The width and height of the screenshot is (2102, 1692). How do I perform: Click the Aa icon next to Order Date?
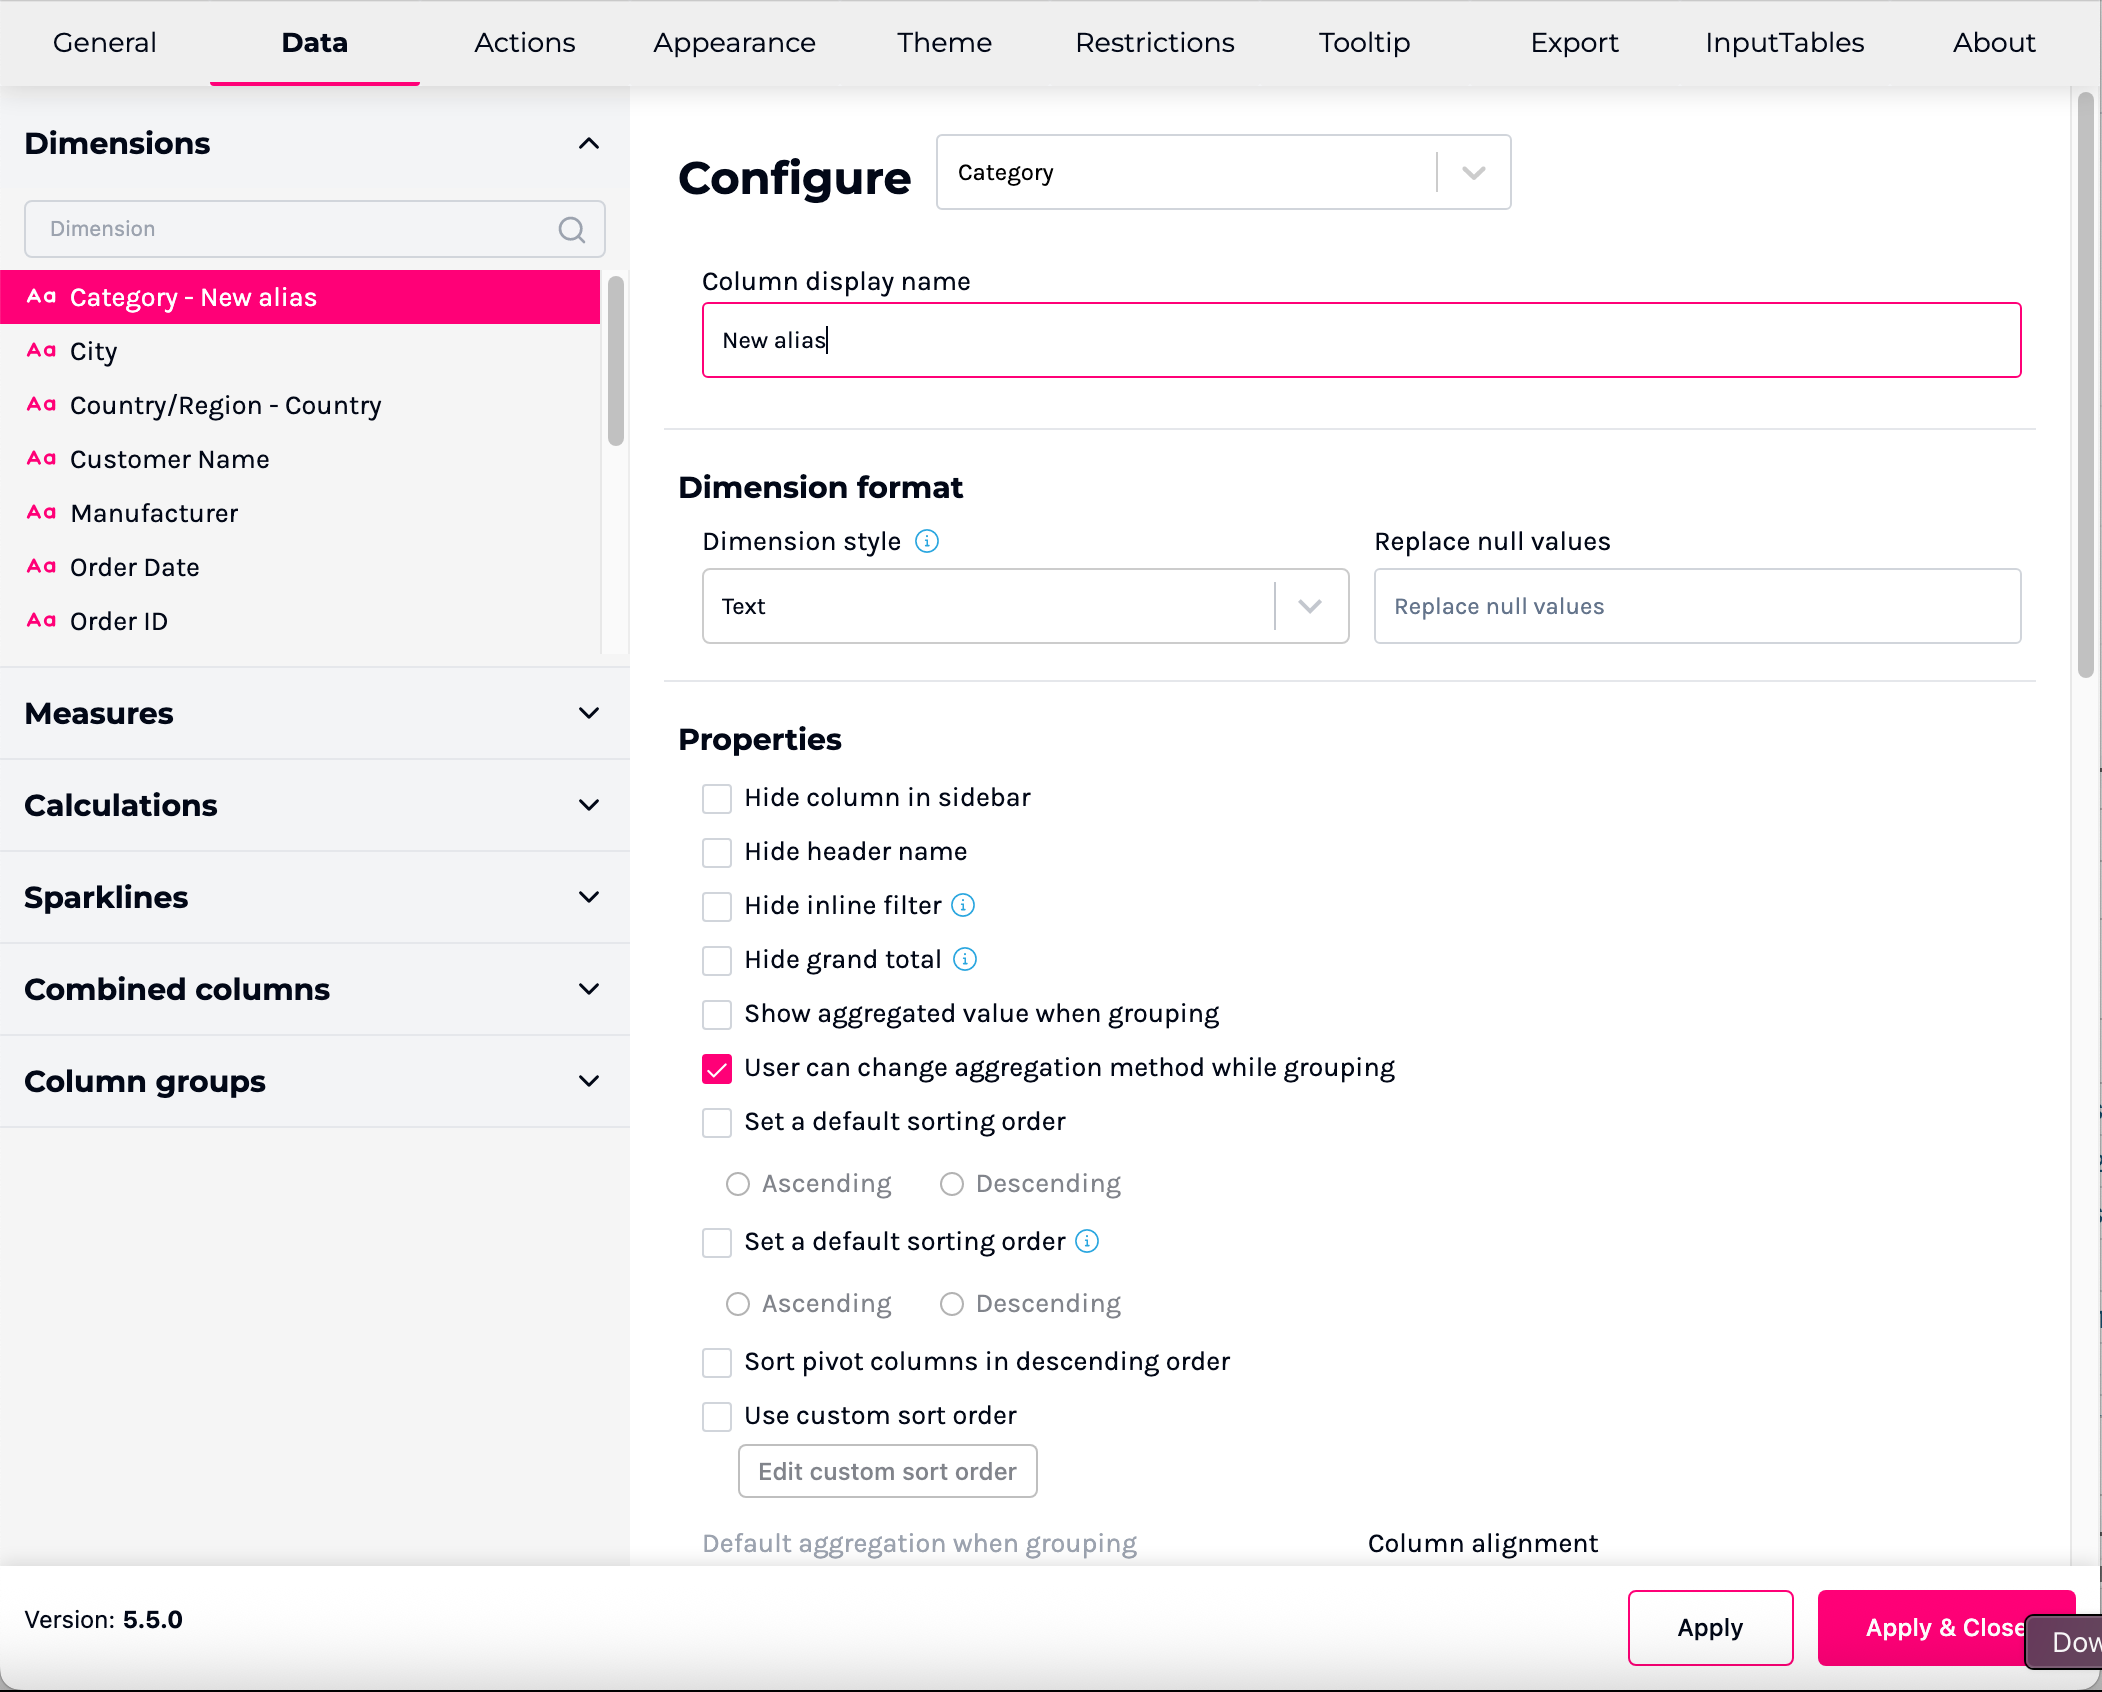[41, 567]
